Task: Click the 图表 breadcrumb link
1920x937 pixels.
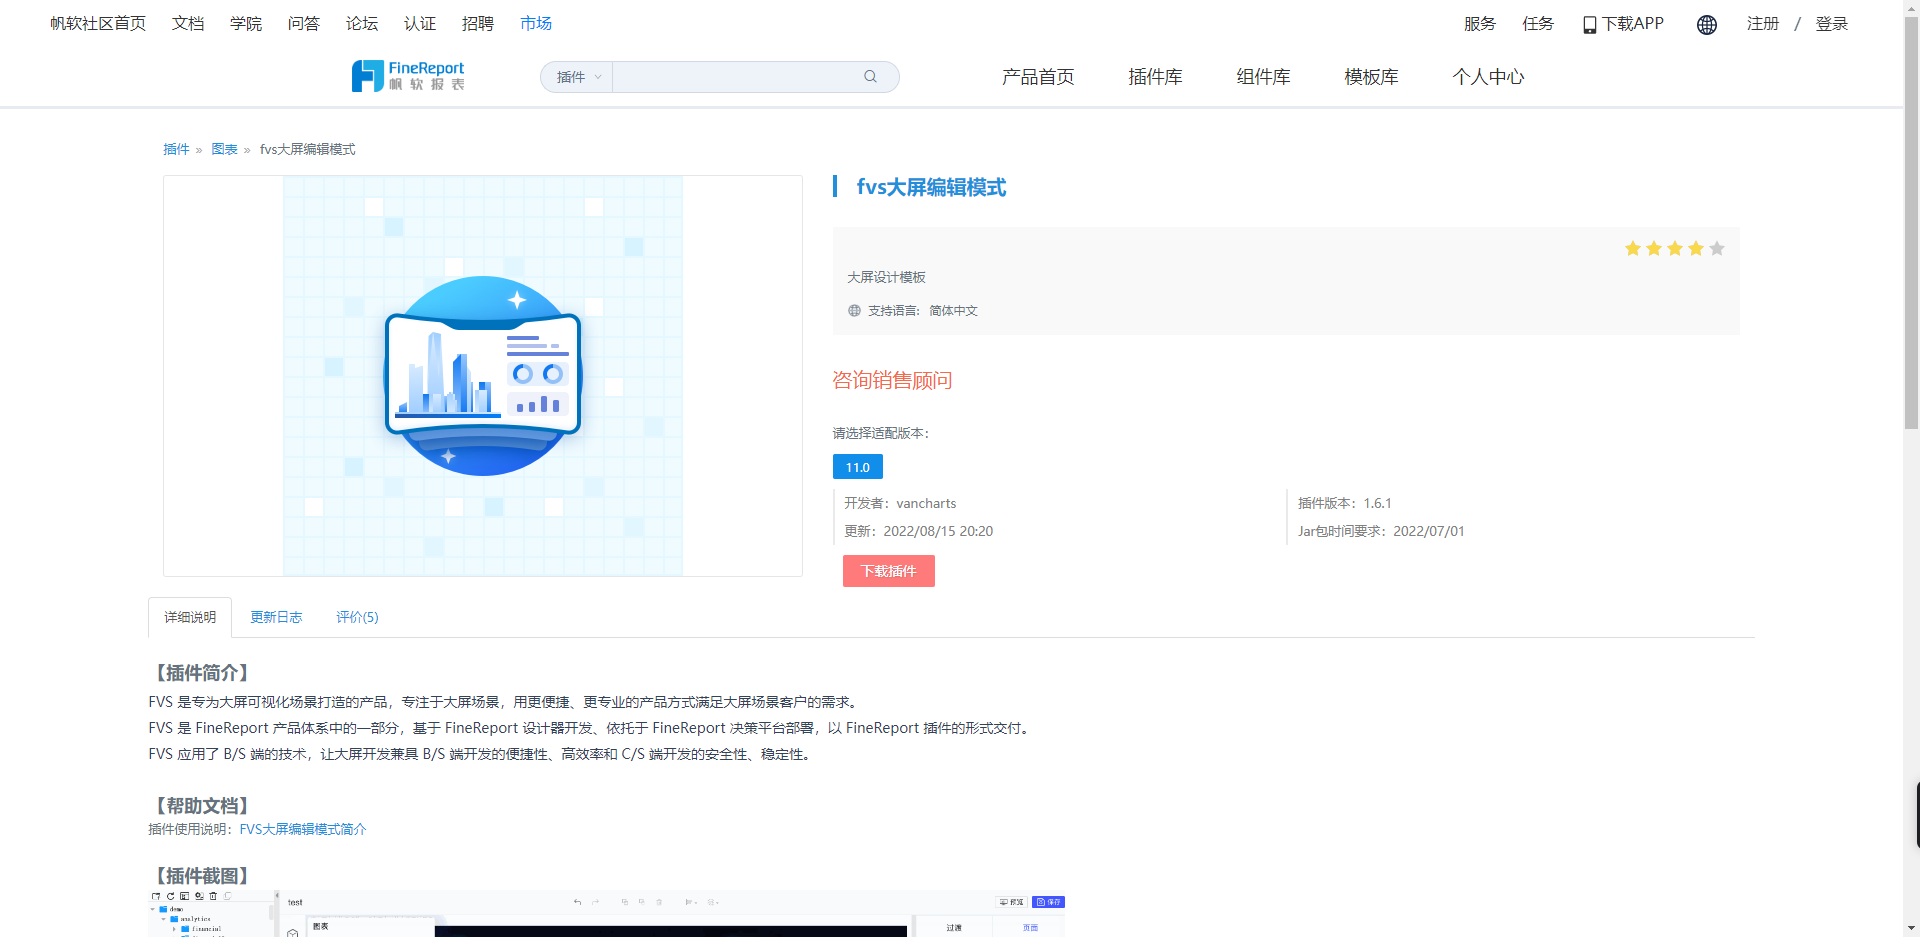Action: [224, 149]
